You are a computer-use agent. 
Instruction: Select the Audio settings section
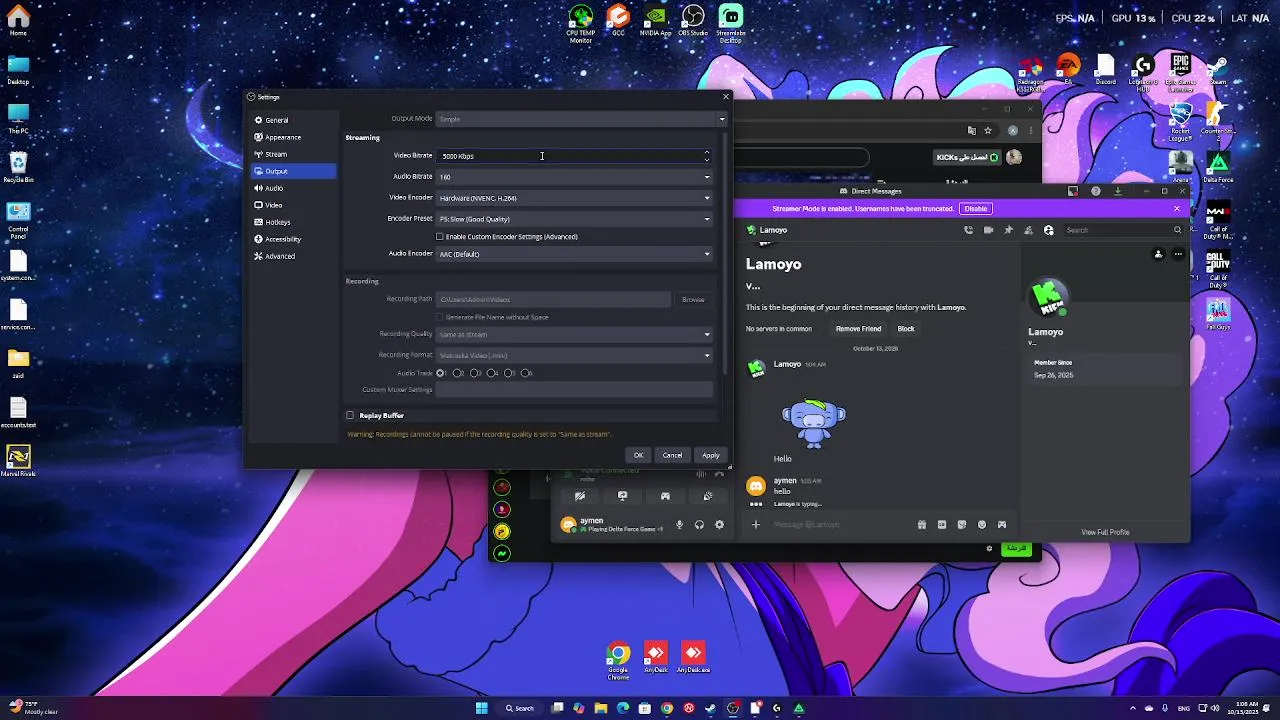293,188
